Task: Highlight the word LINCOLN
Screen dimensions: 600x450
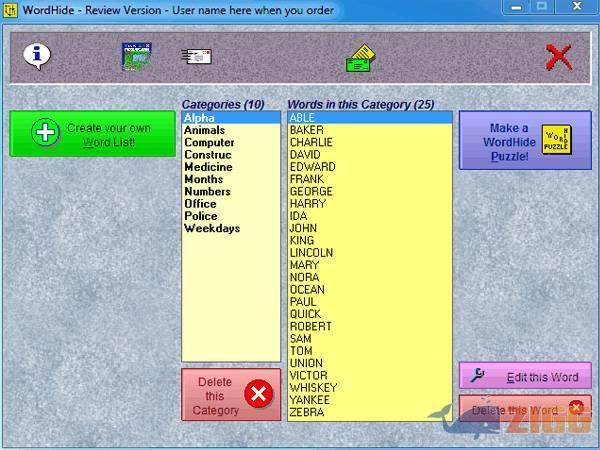Action: tap(311, 253)
